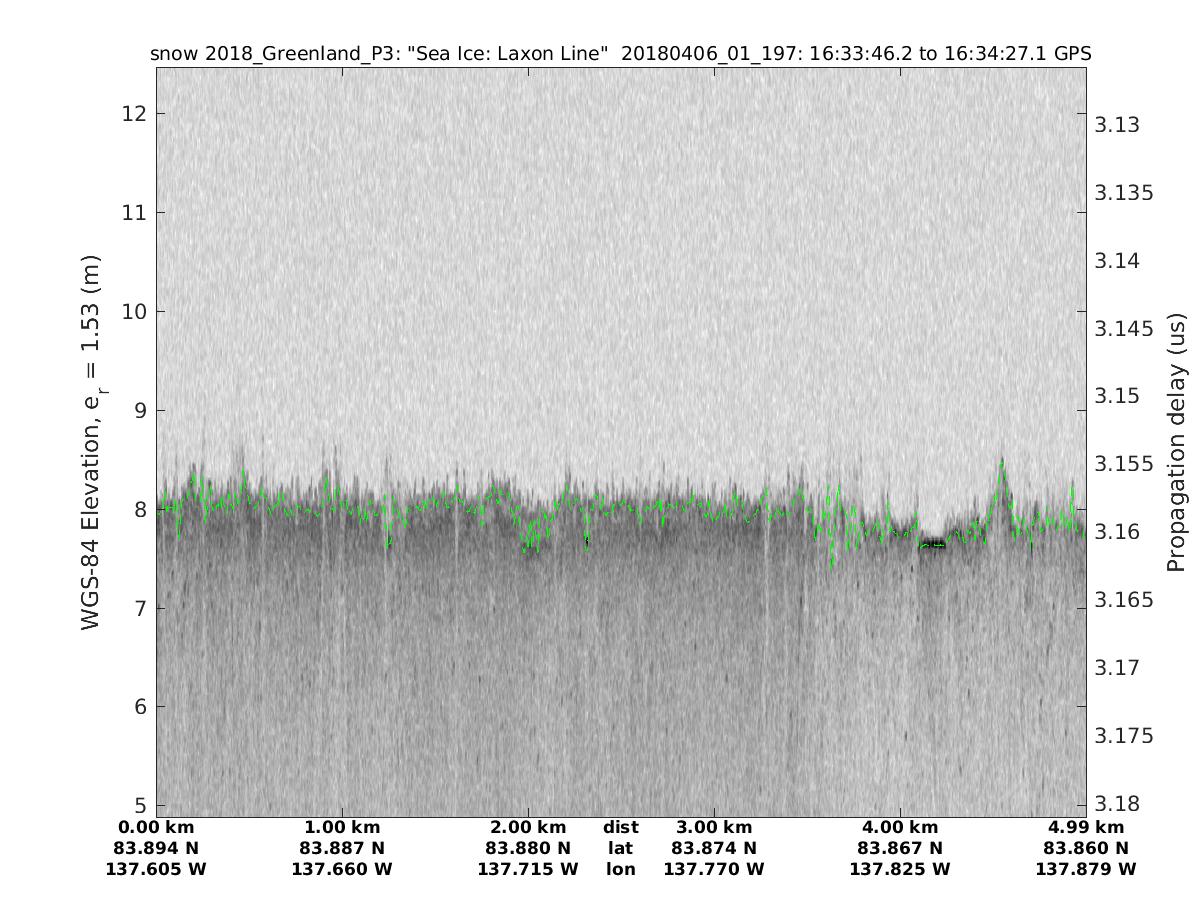Click the flat green segment past 4 km
The image size is (1200, 900).
(x=933, y=545)
